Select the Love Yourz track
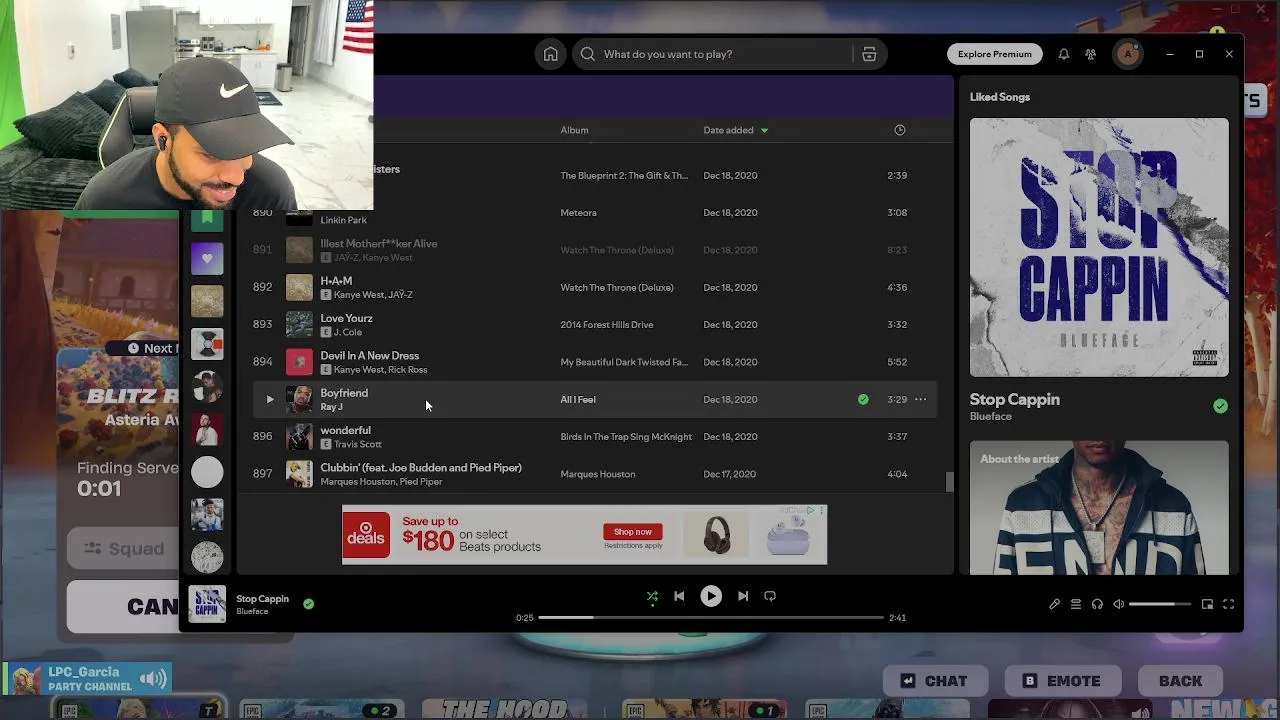 tap(346, 318)
